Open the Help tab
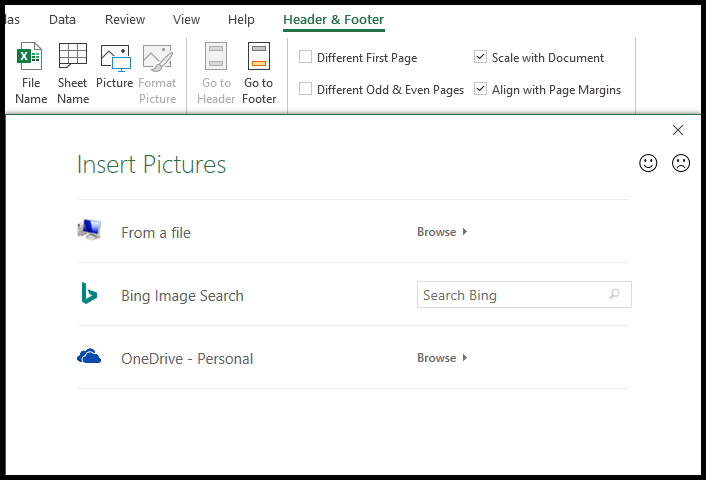Viewport: 706px width, 480px height. (x=241, y=20)
